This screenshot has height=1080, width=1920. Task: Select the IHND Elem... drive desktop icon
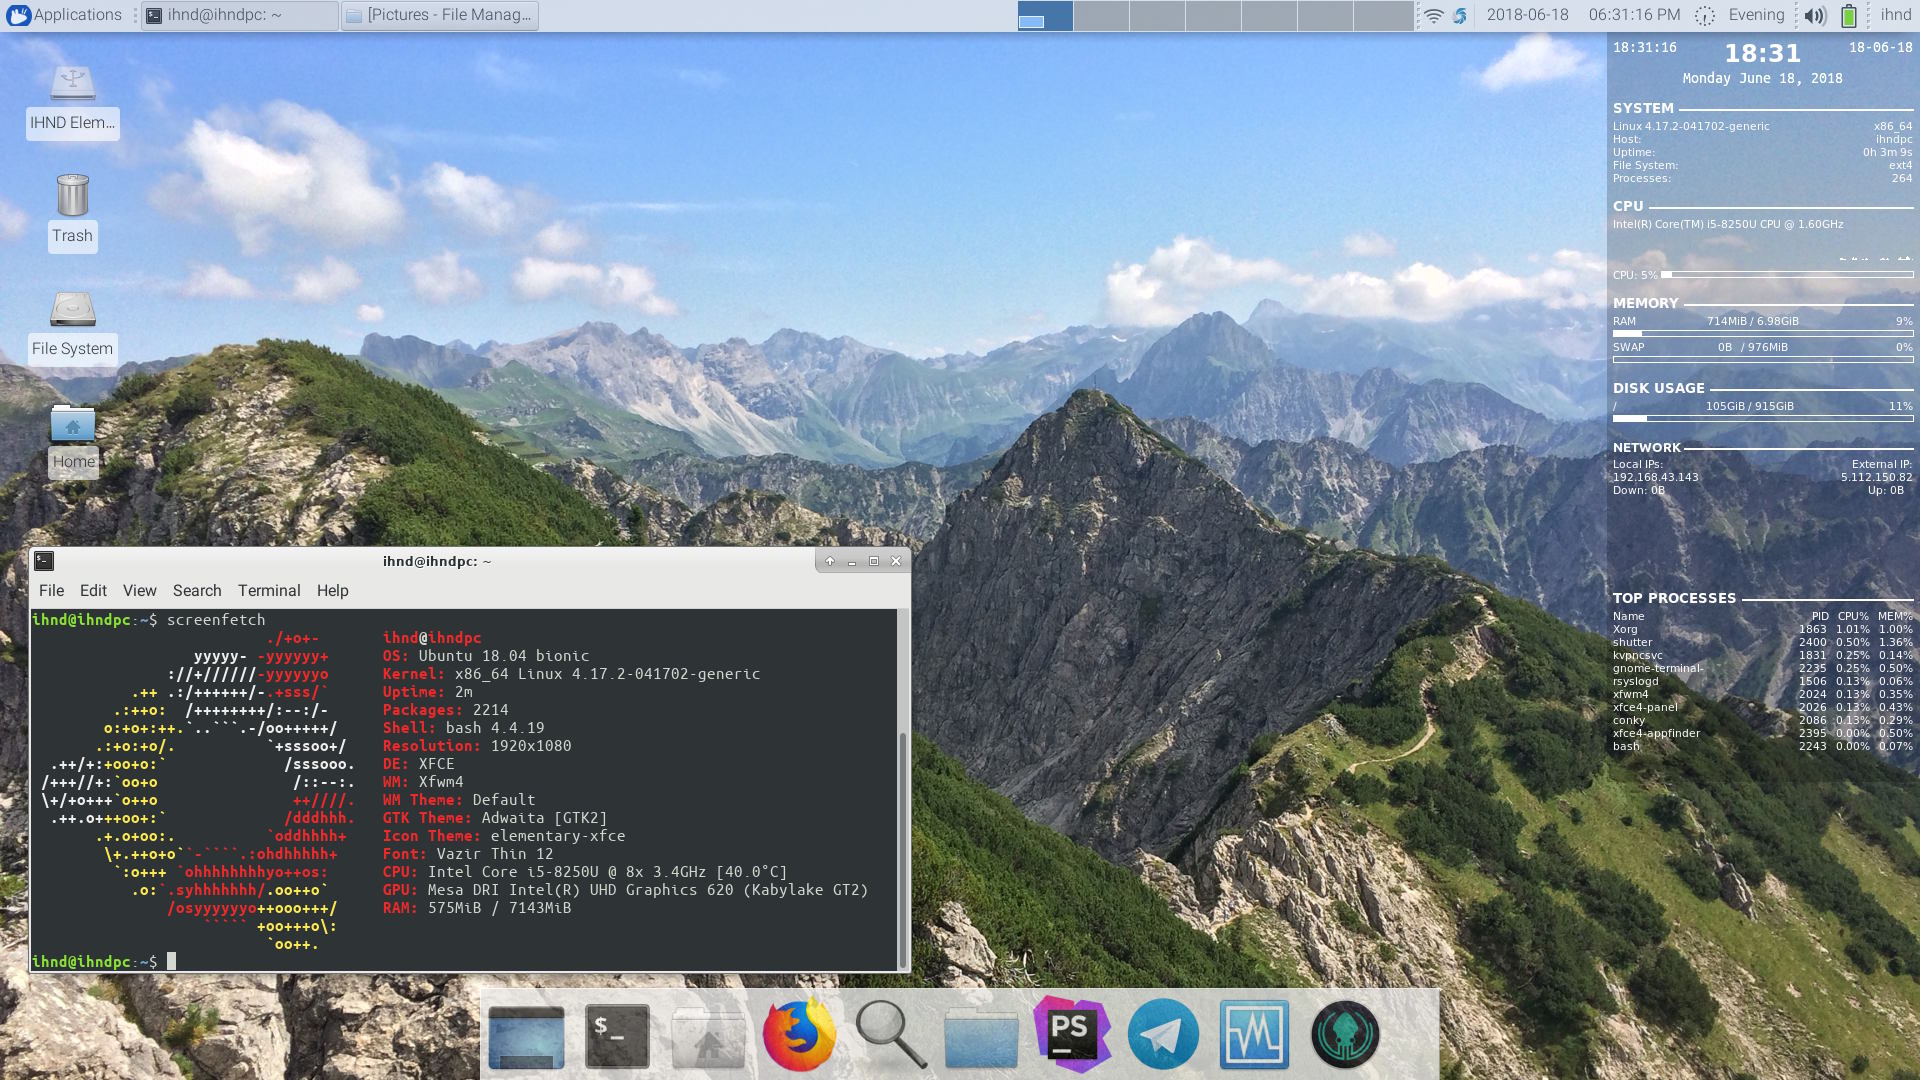pyautogui.click(x=72, y=102)
